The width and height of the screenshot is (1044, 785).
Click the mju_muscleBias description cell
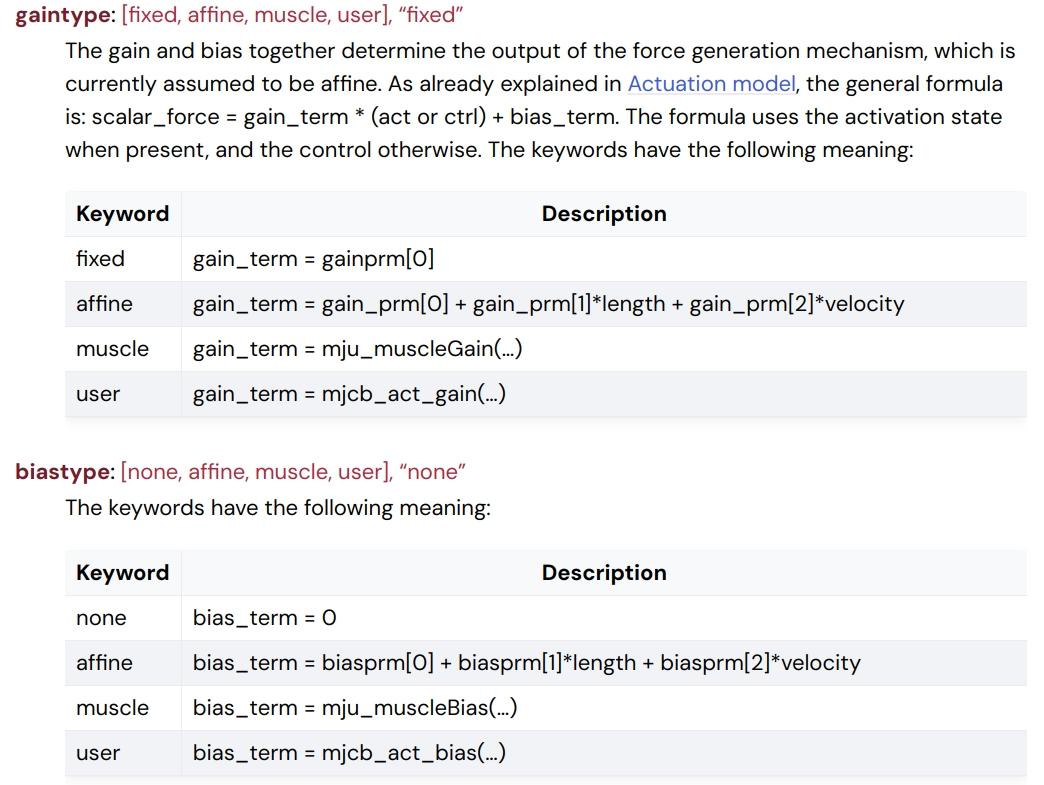[x=355, y=708]
